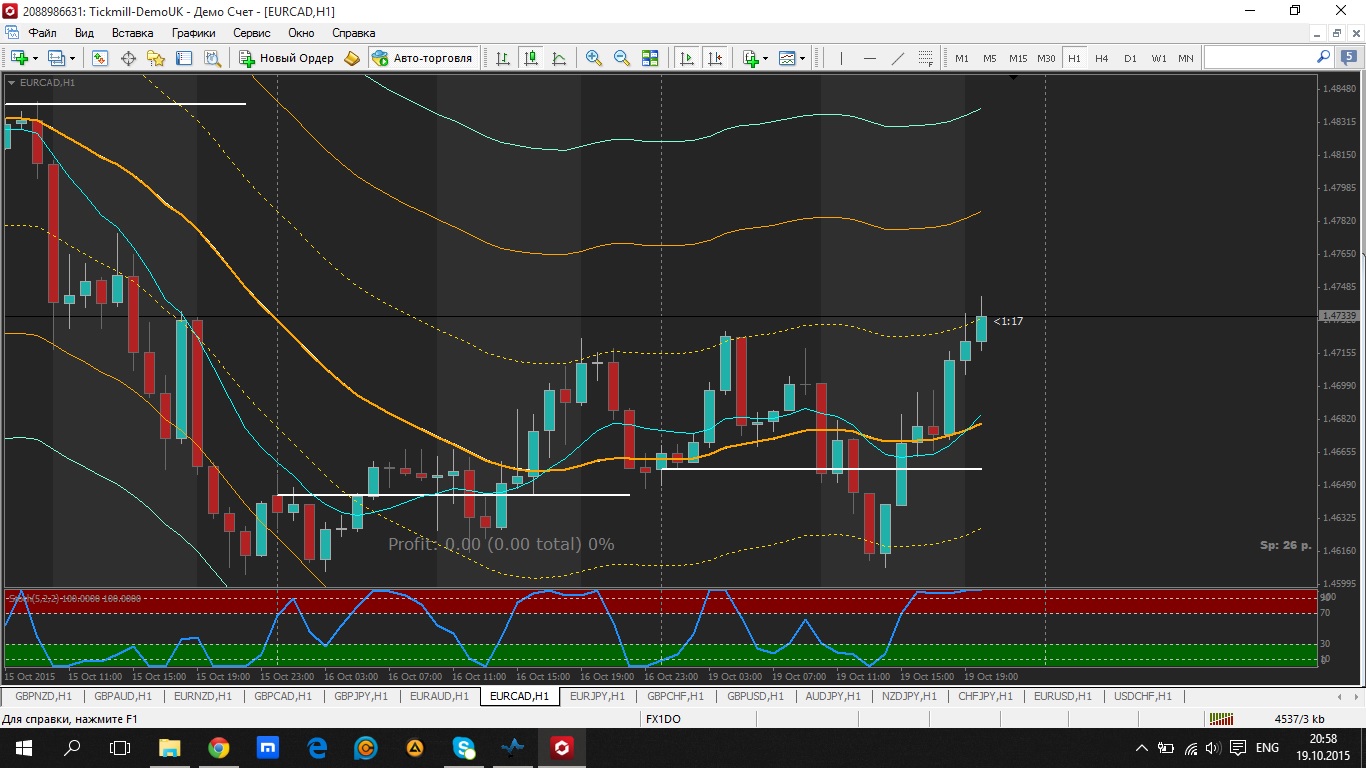Click the search magnifier icon
This screenshot has height=768, width=1366.
tap(1323, 58)
